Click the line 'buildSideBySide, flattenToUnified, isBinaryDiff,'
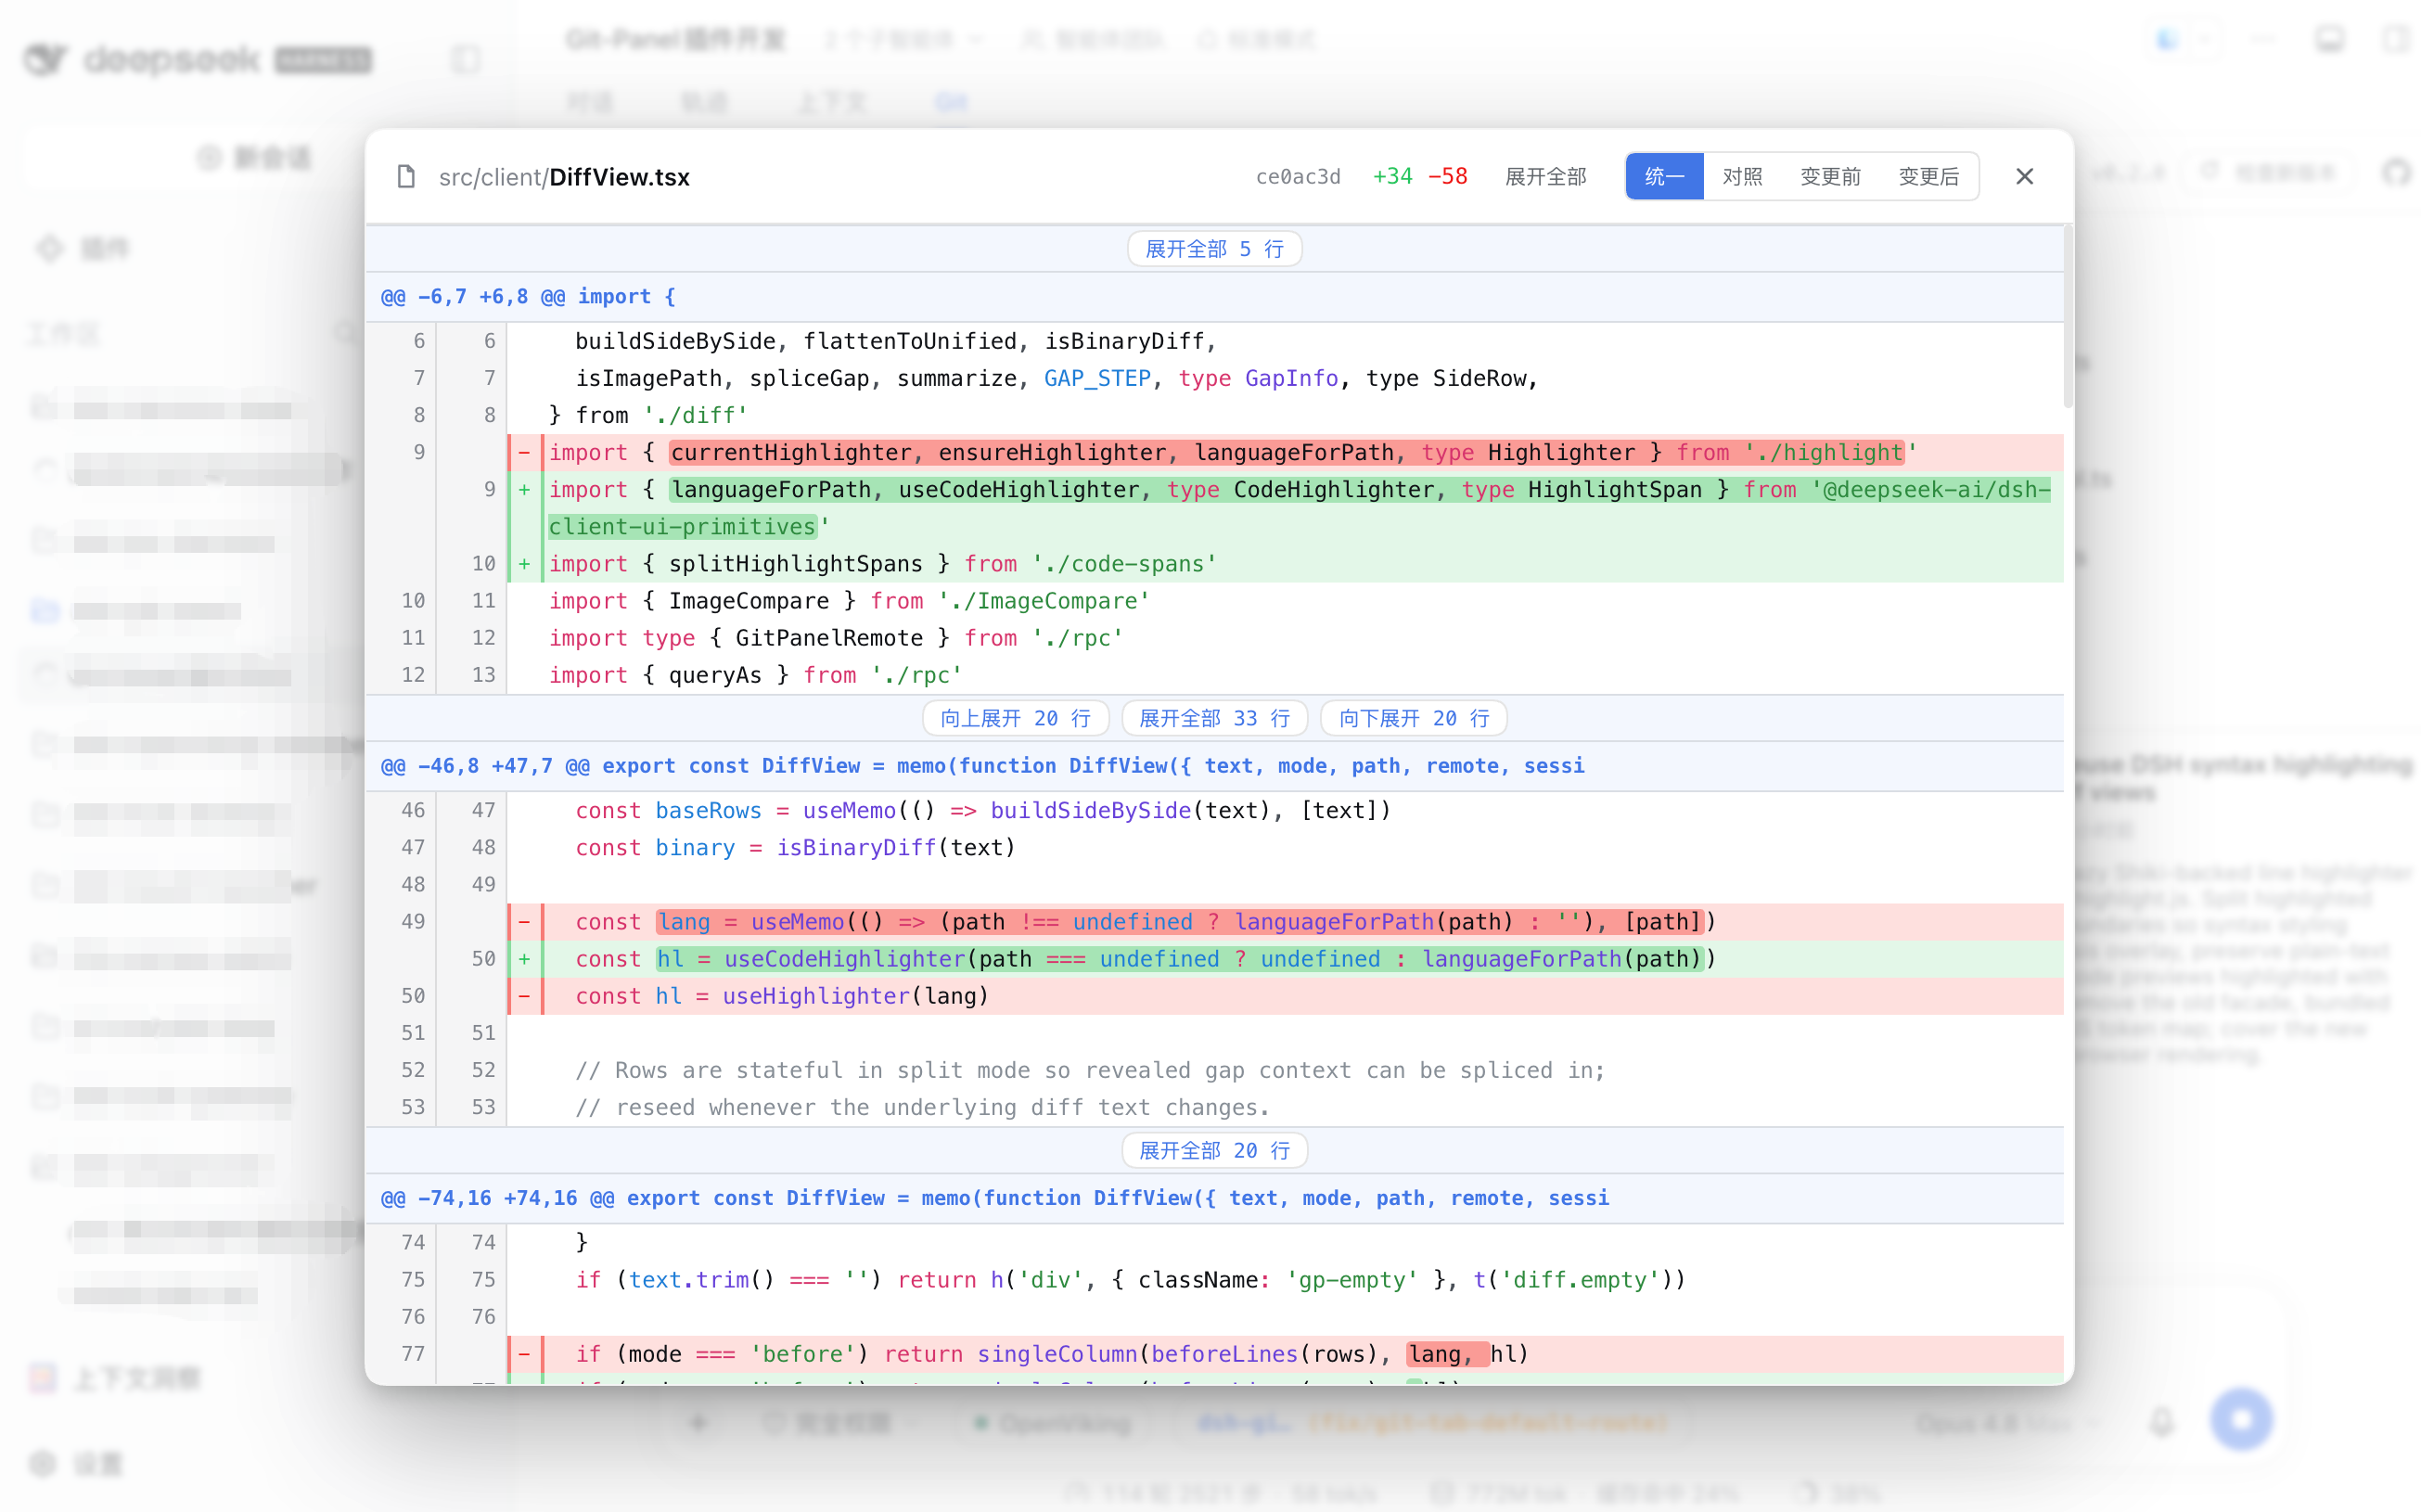The height and width of the screenshot is (1512, 2421). click(x=895, y=341)
